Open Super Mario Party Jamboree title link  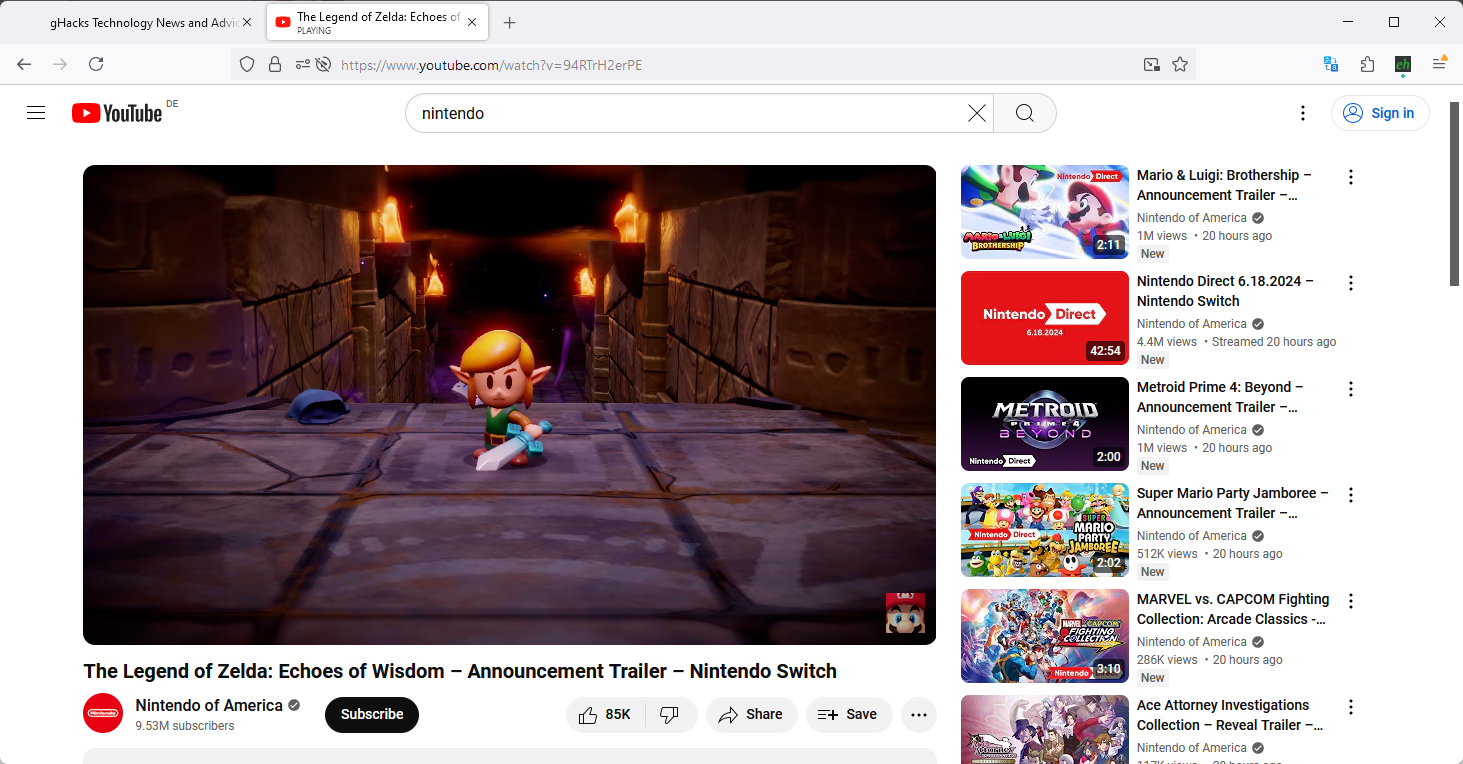click(1233, 503)
